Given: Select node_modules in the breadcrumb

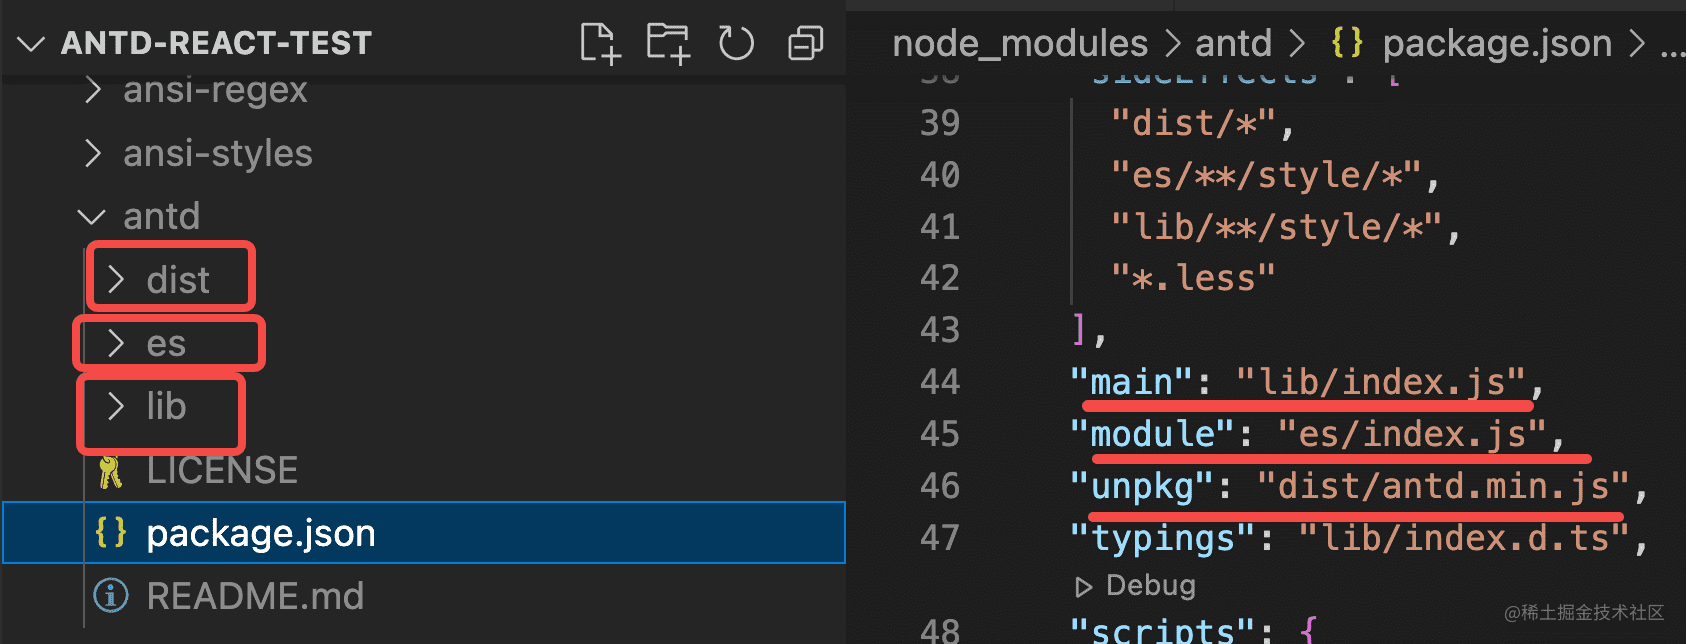Looking at the screenshot, I should (x=1020, y=43).
